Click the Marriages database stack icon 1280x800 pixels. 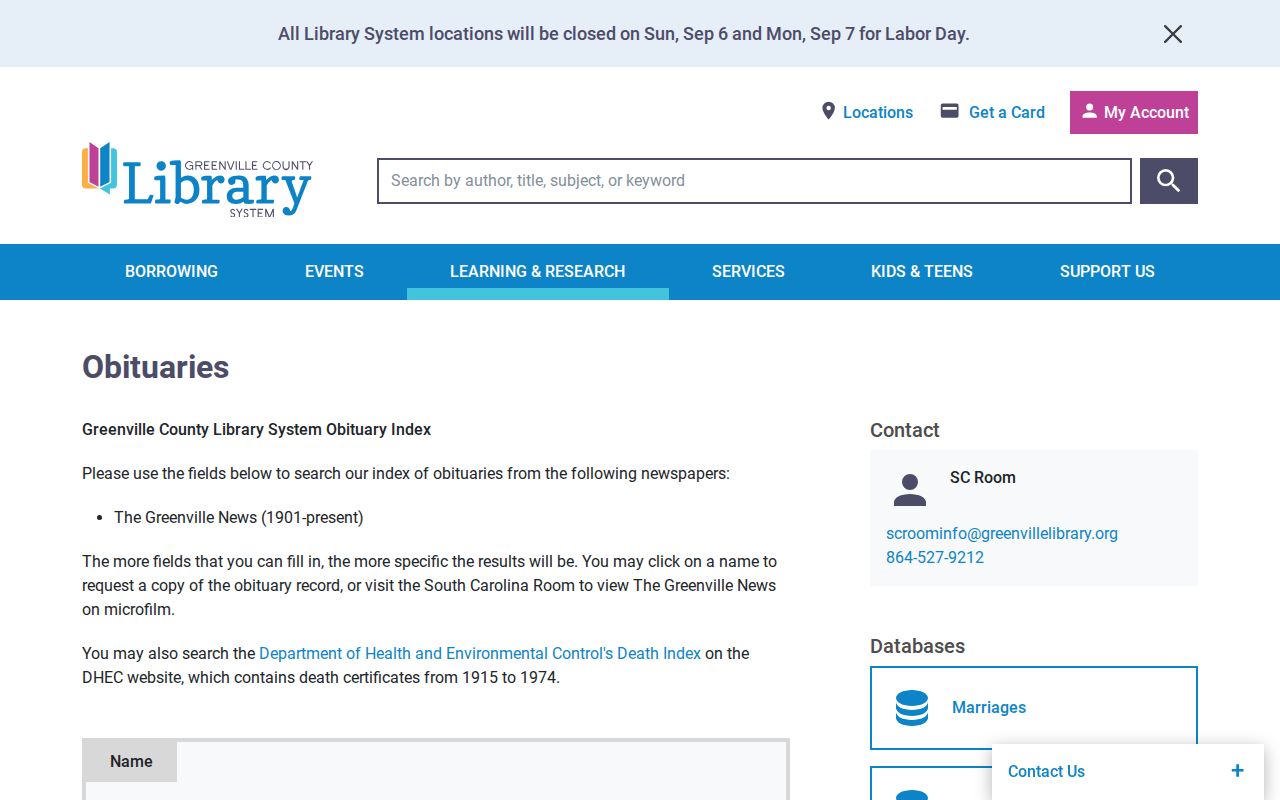coord(912,708)
